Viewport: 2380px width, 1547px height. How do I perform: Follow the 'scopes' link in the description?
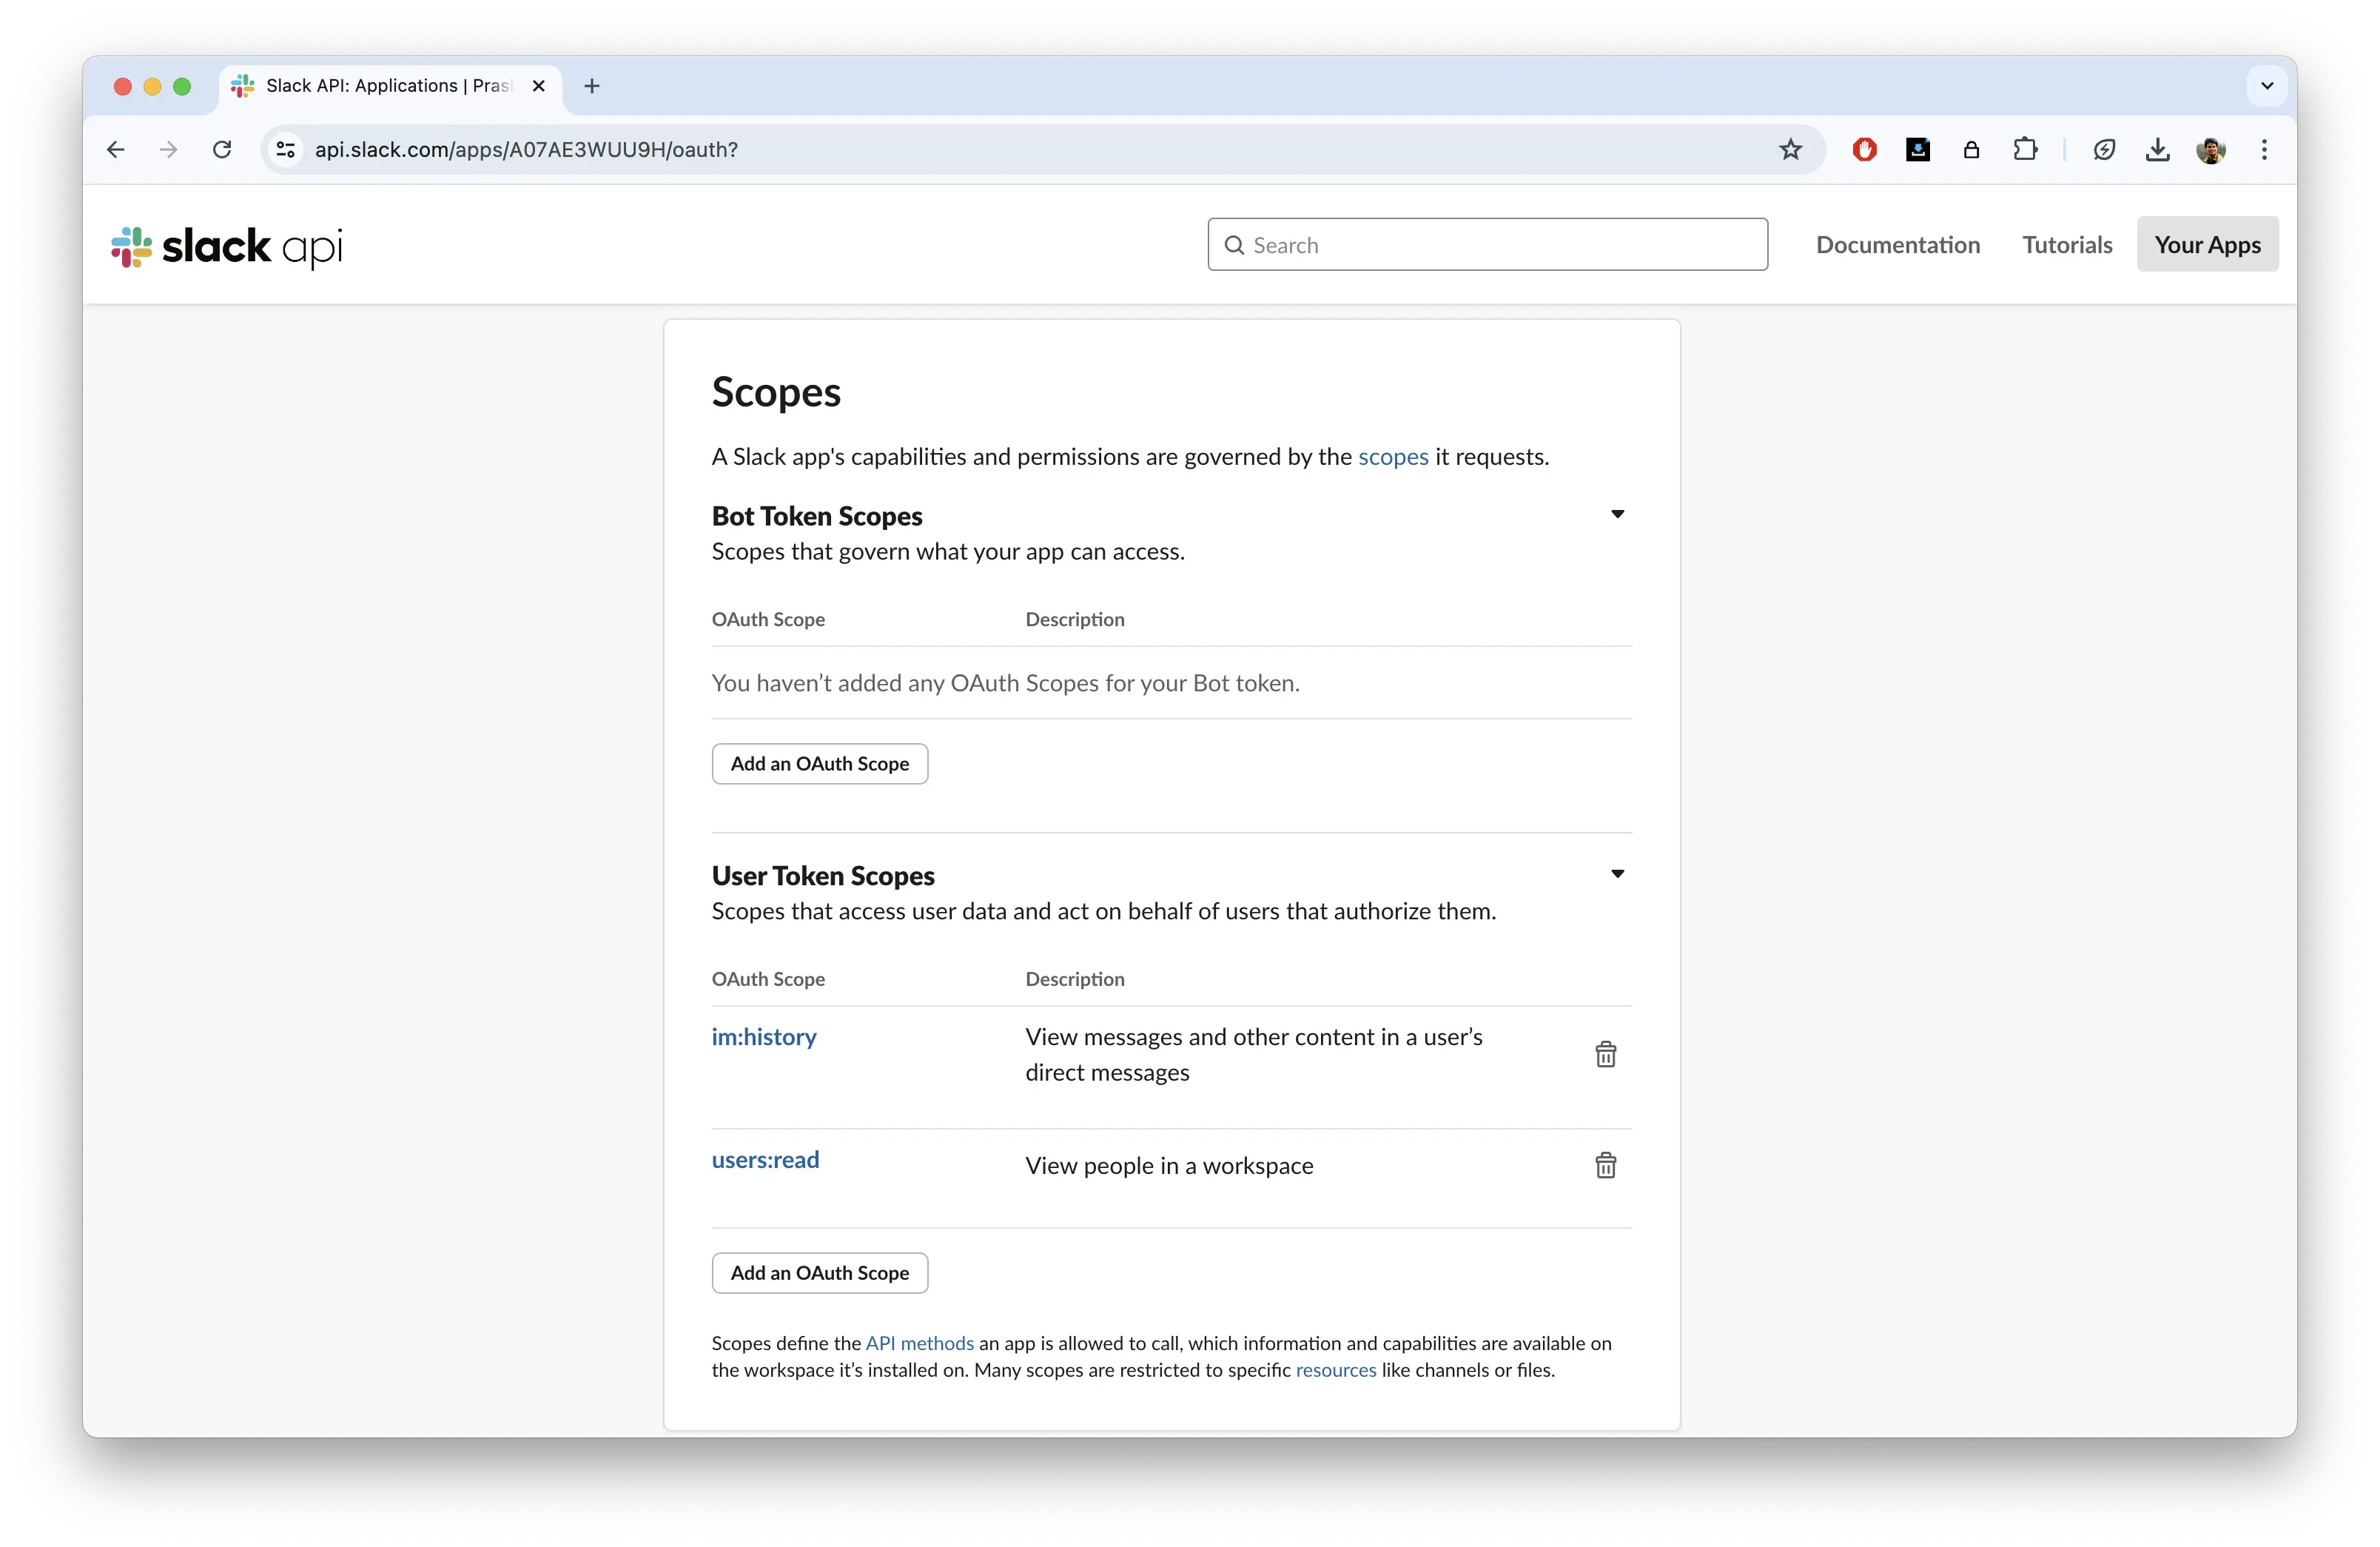1392,457
